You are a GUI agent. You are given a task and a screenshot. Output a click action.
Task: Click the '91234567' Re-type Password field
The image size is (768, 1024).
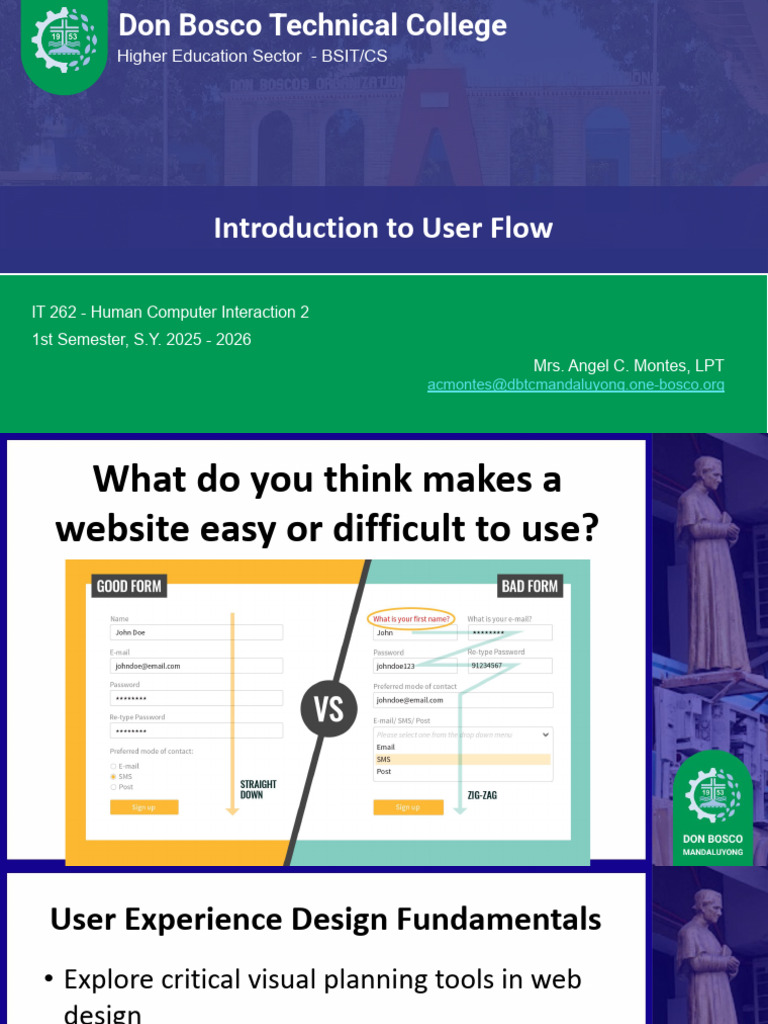coord(510,665)
